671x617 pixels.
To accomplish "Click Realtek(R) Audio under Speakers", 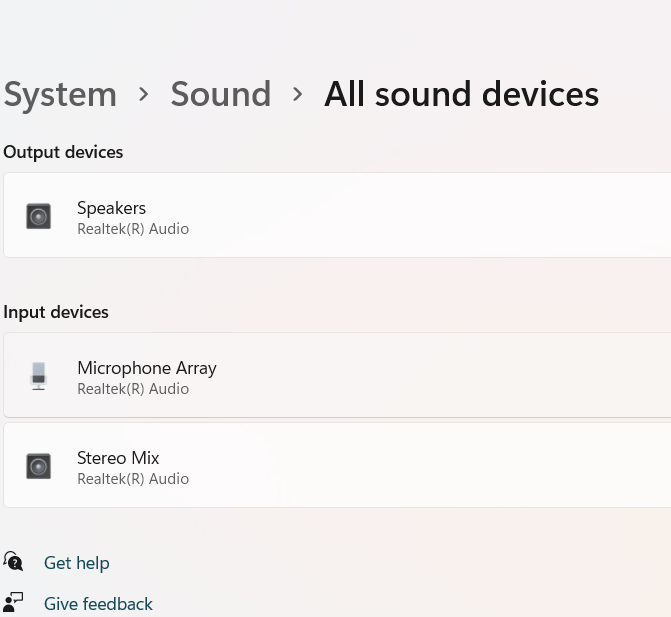I will pos(133,229).
